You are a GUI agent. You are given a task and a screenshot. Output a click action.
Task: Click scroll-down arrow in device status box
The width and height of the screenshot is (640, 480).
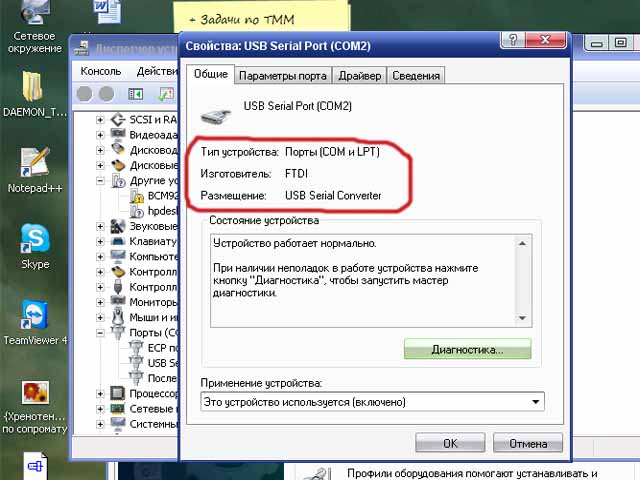tap(522, 318)
